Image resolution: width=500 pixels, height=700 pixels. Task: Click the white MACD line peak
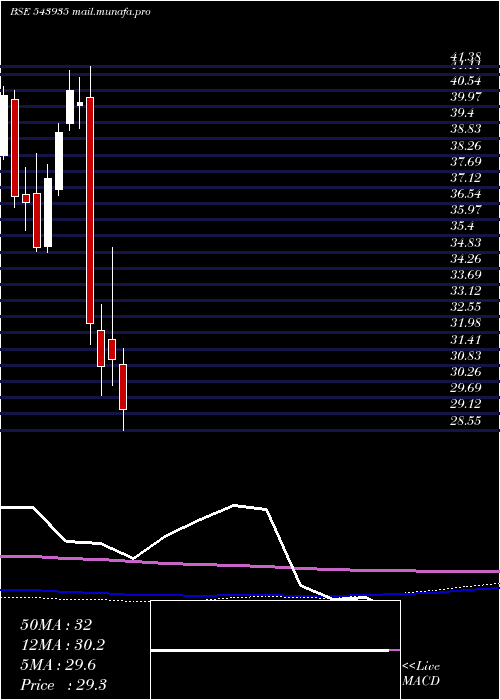click(235, 506)
